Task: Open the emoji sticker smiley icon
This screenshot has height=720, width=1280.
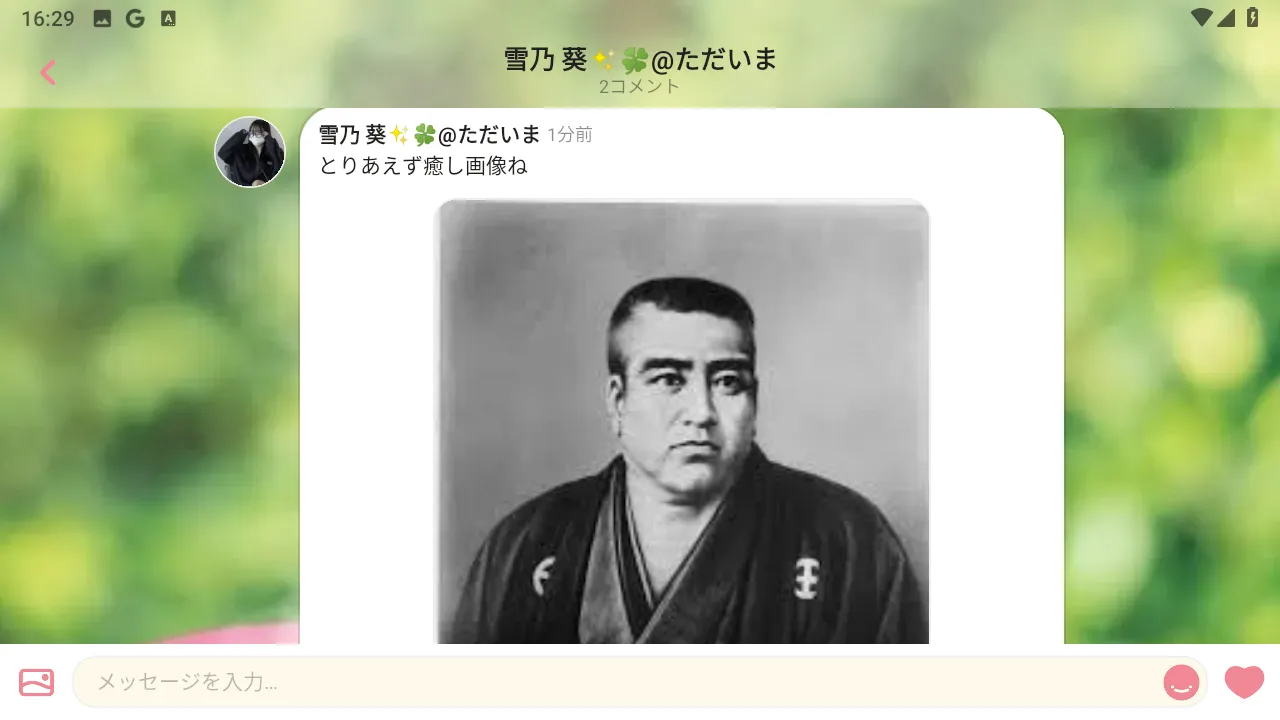Action: pyautogui.click(x=1181, y=682)
